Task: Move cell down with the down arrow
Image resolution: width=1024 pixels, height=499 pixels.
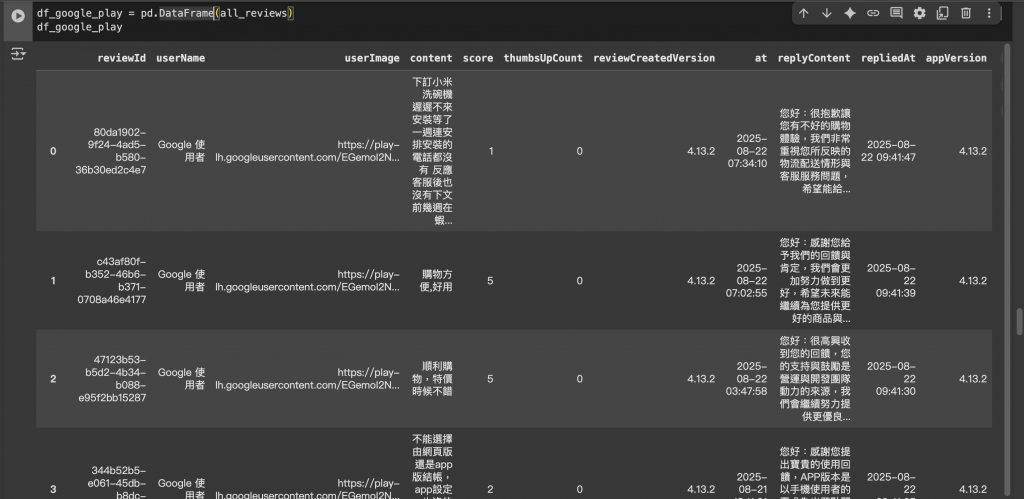Action: [827, 13]
